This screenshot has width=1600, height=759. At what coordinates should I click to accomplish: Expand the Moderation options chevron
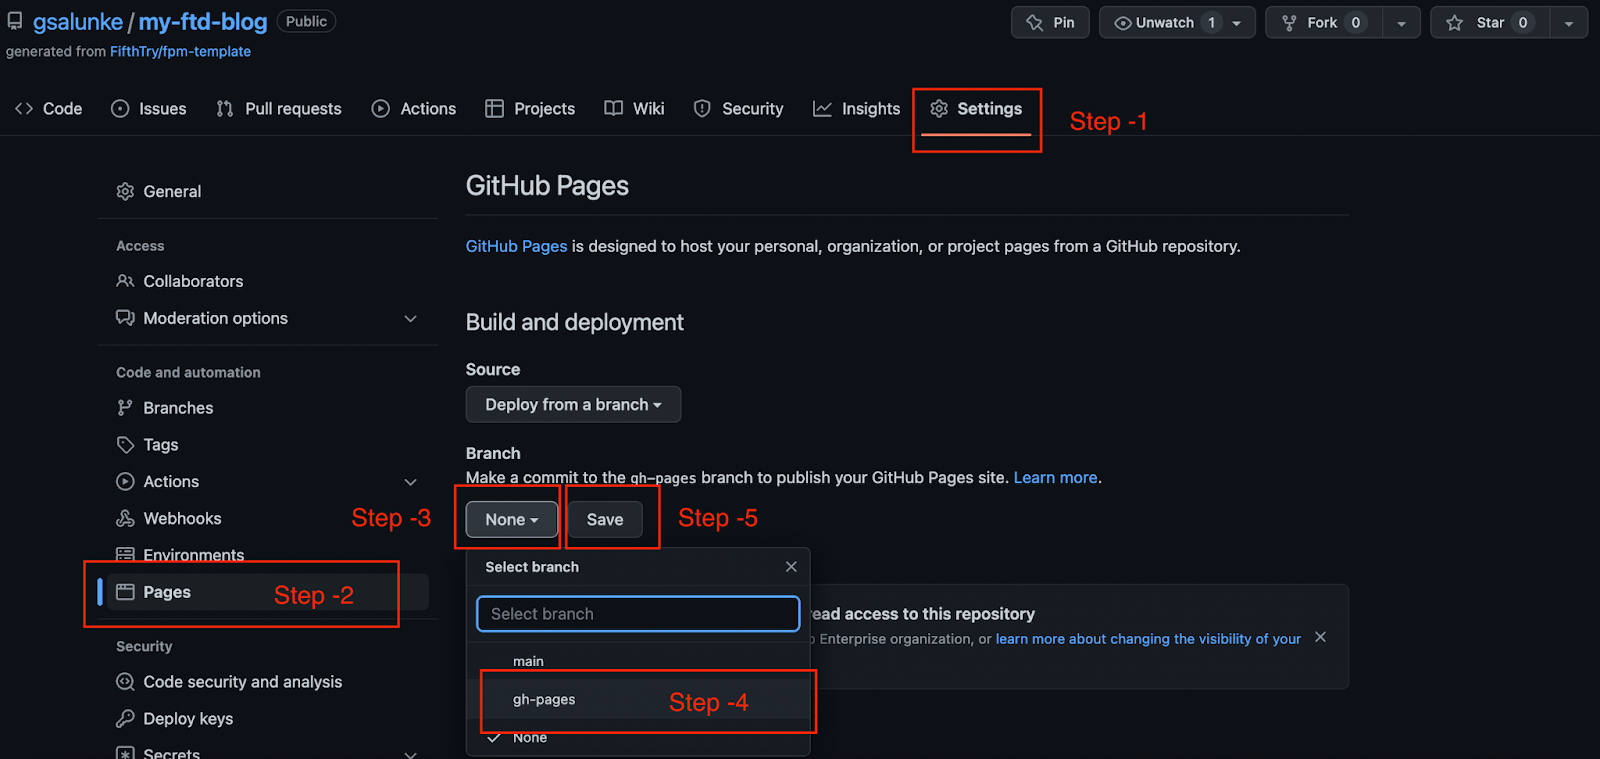pyautogui.click(x=410, y=318)
